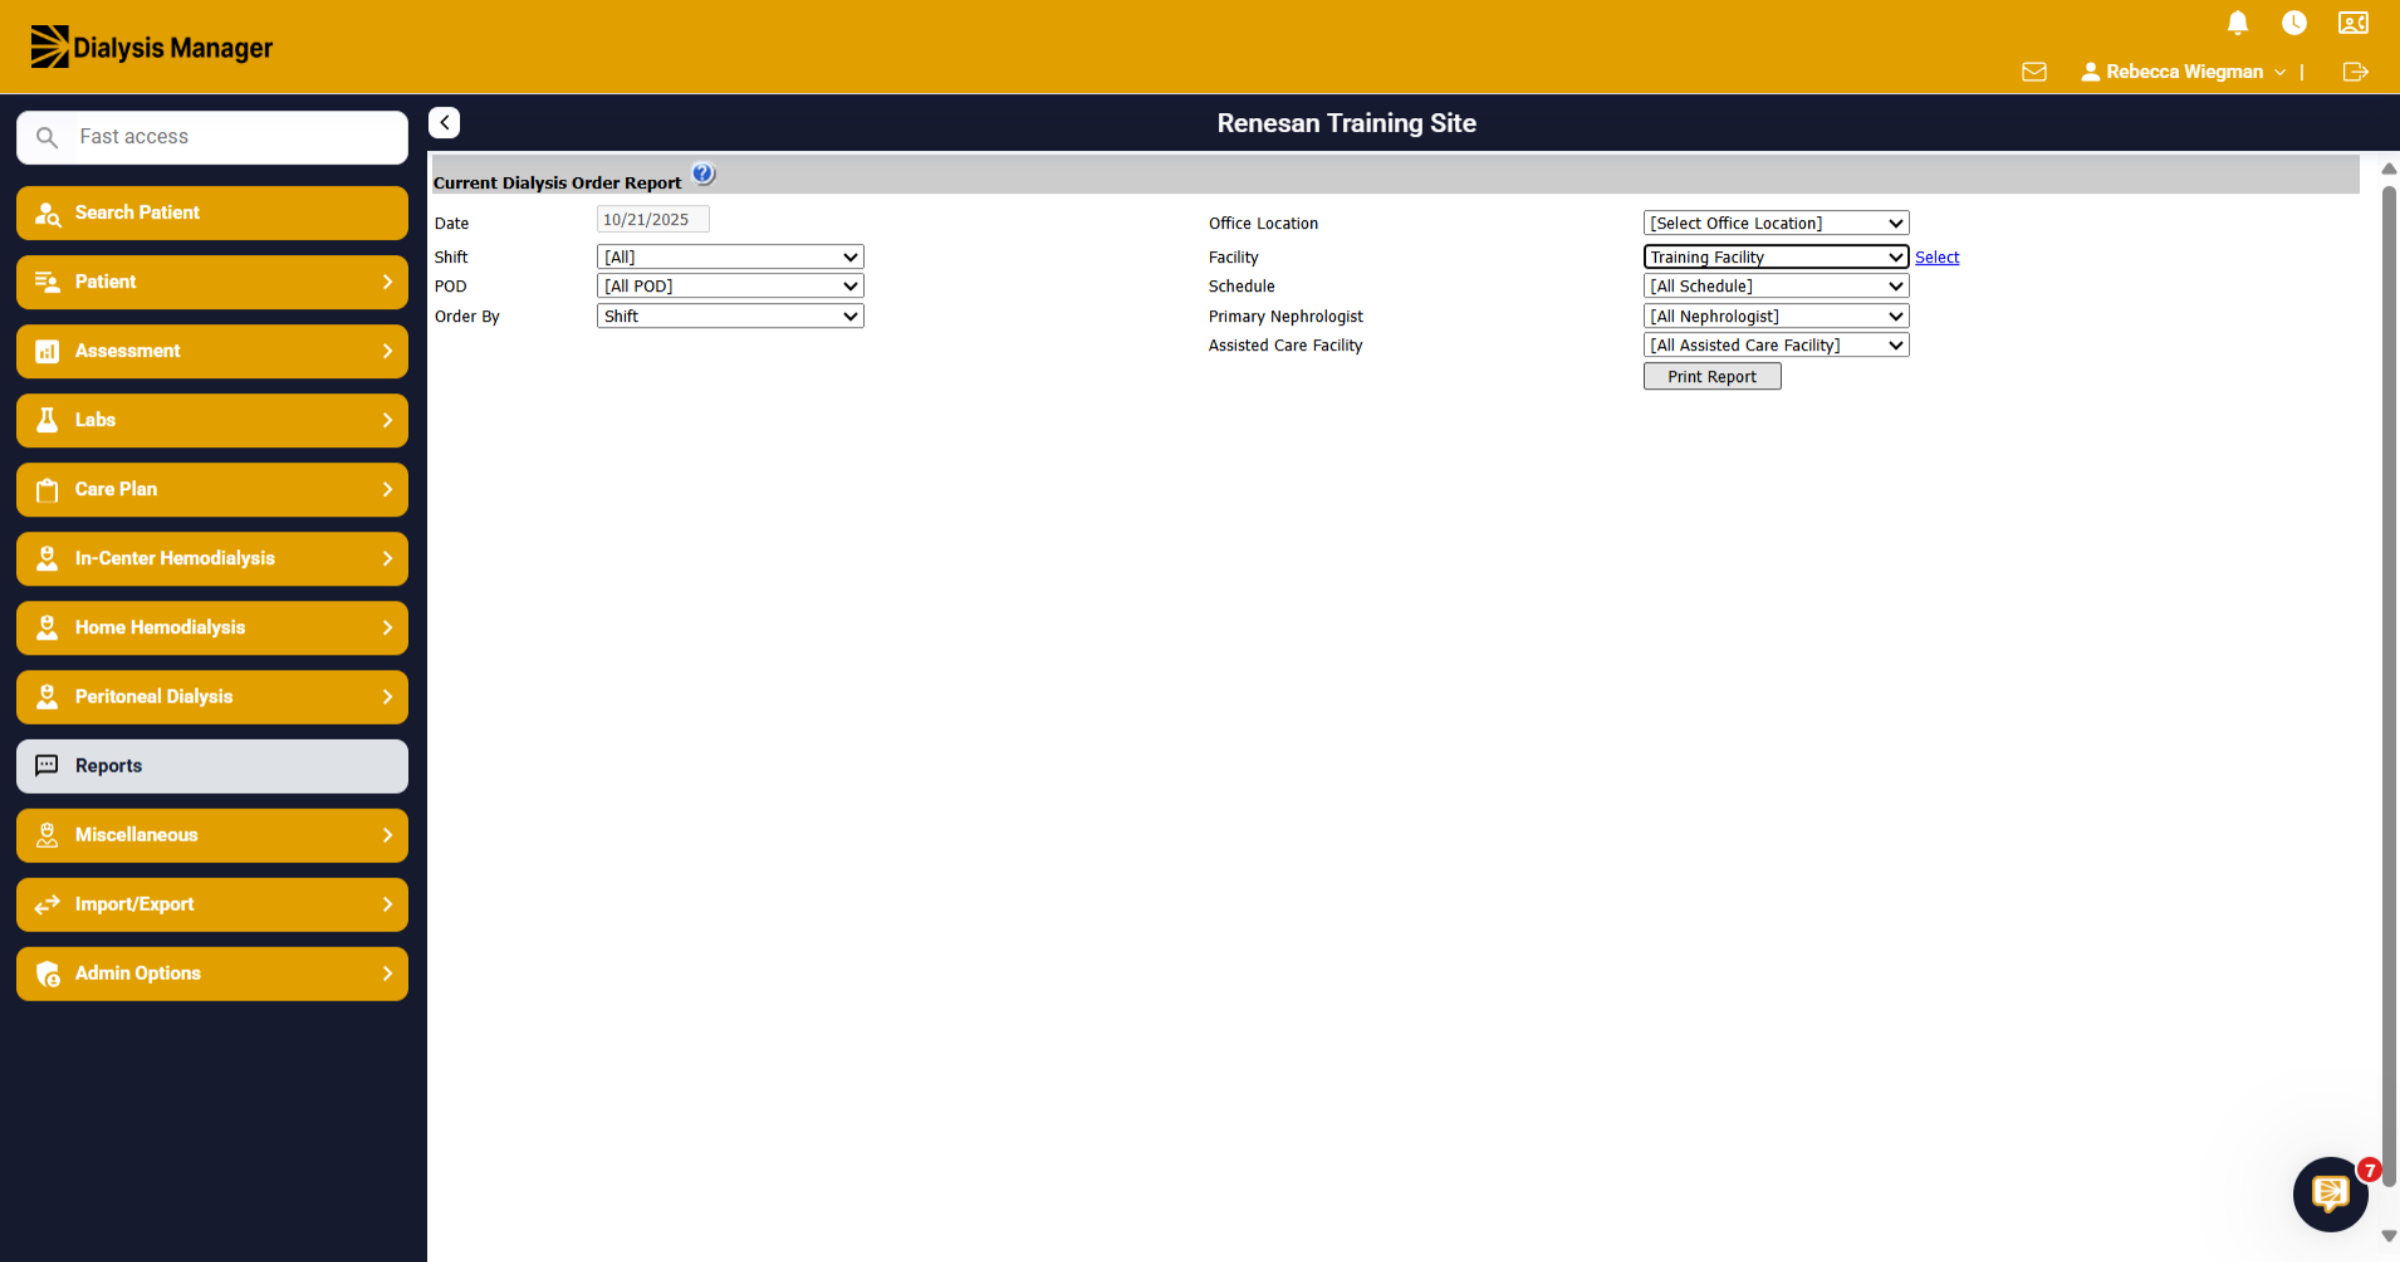The width and height of the screenshot is (2400, 1262).
Task: Open Rebecca Wiegman user menu
Action: [2183, 72]
